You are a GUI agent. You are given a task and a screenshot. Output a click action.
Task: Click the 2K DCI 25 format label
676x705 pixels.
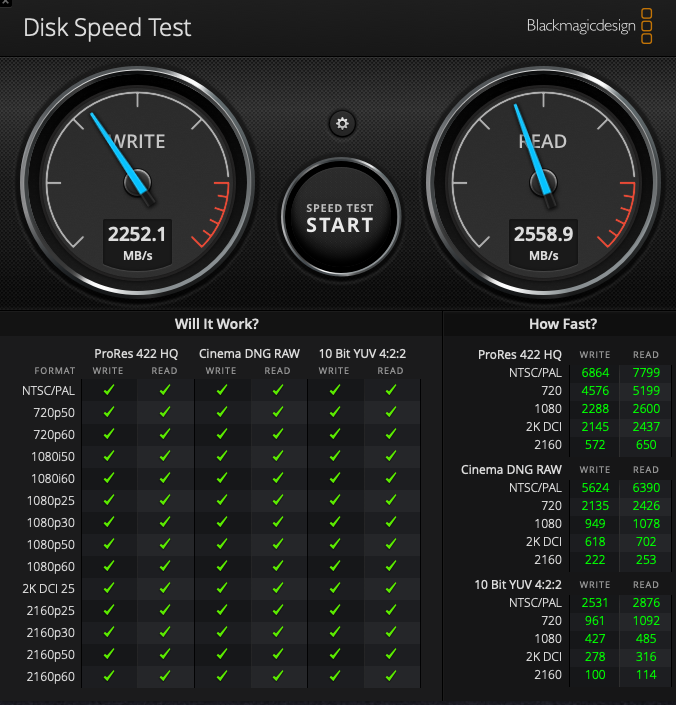[x=49, y=589]
